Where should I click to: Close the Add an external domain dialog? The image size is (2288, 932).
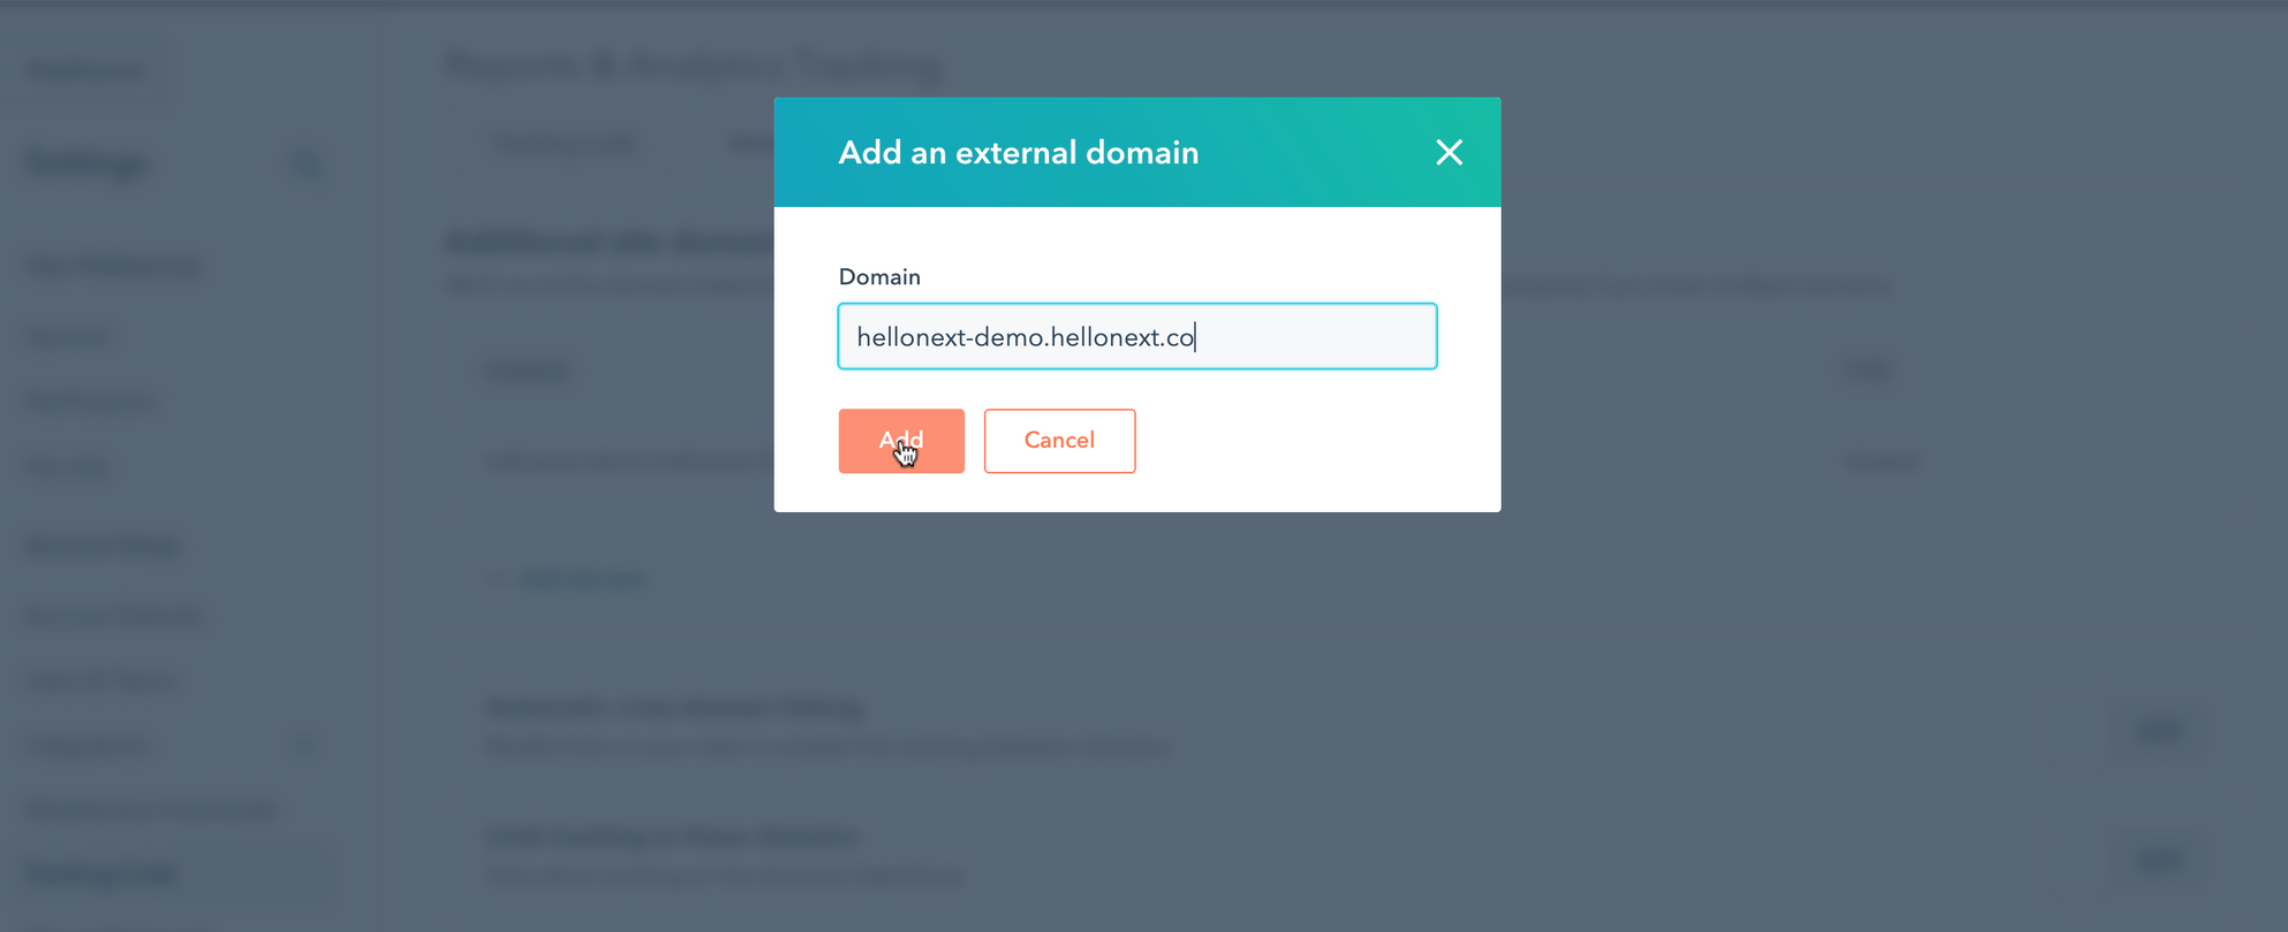(1449, 152)
